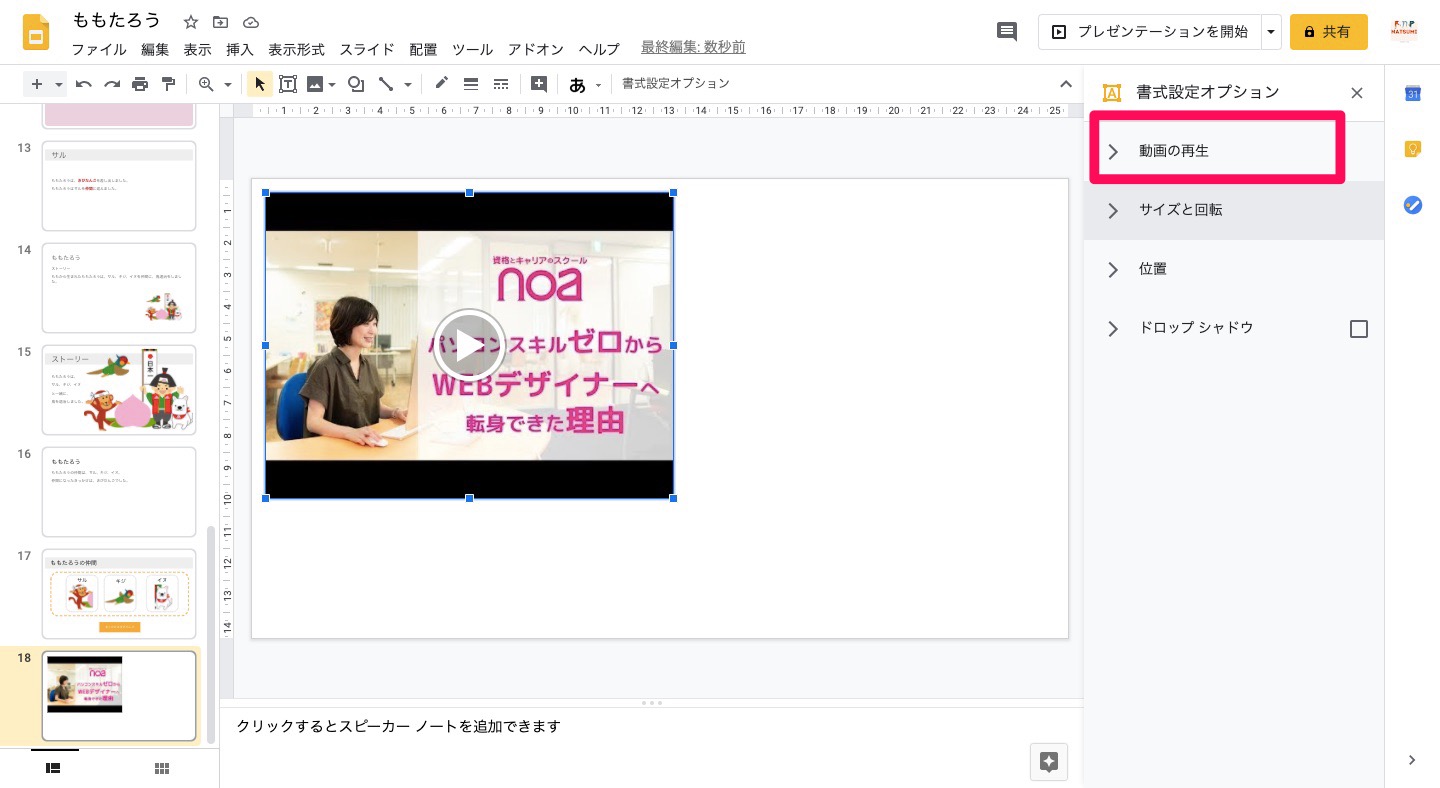This screenshot has height=788, width=1440.
Task: Play the video on the slide
Action: click(x=469, y=345)
